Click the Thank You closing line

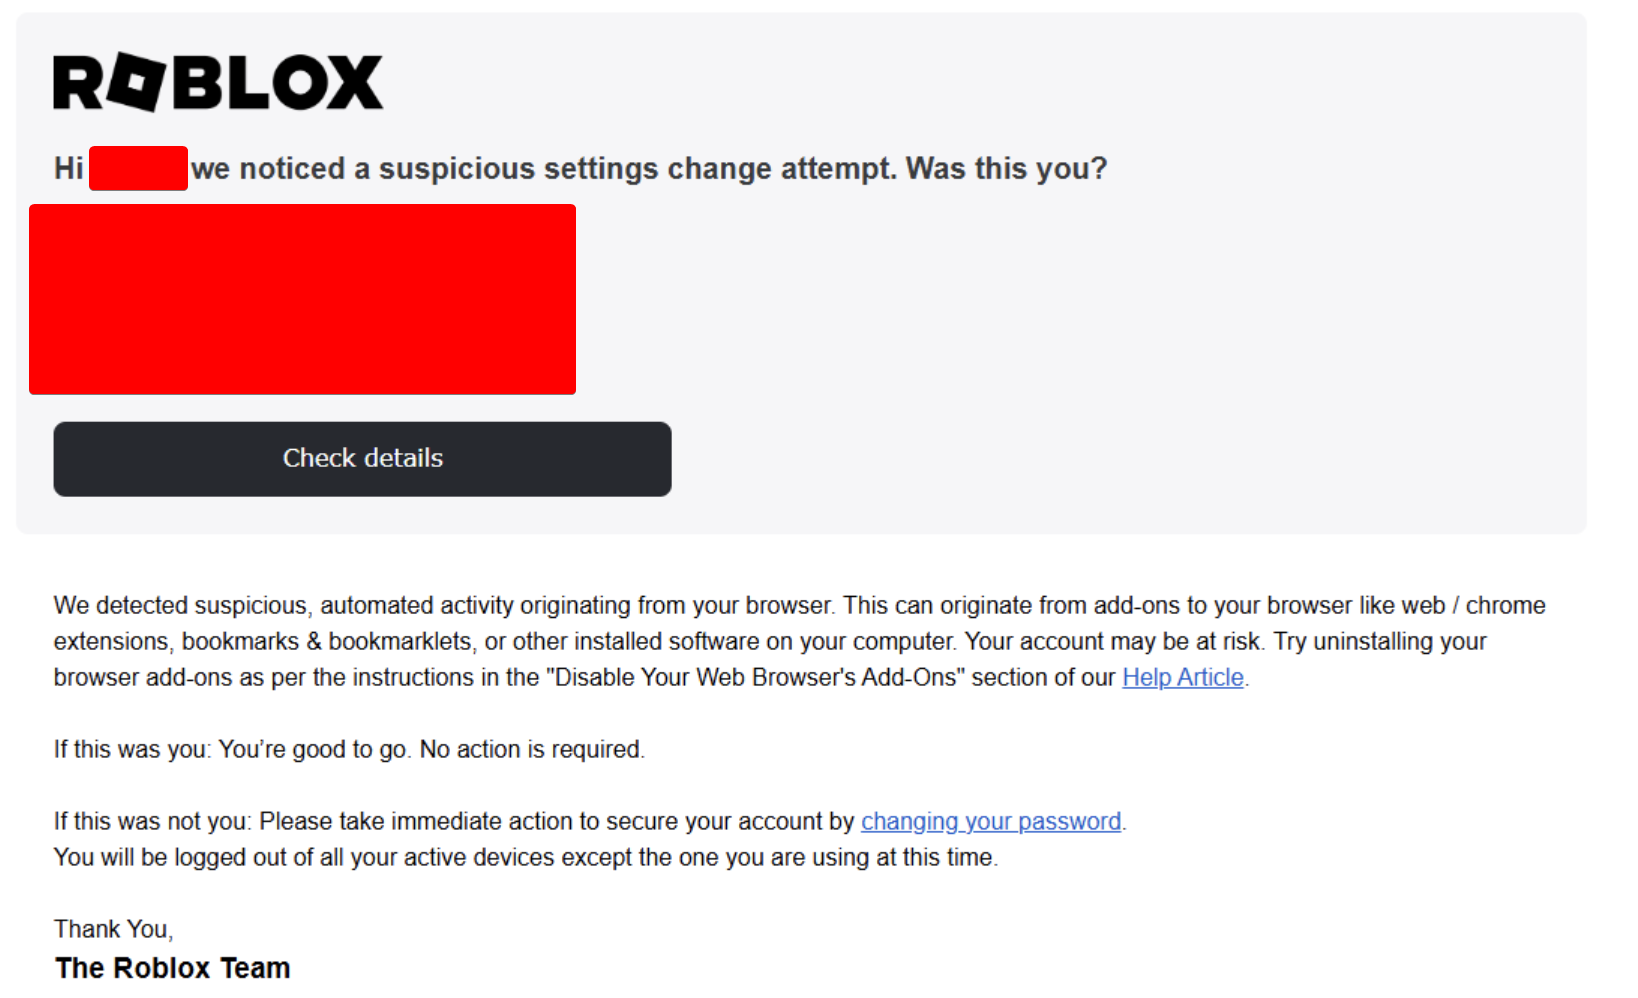[x=113, y=930]
